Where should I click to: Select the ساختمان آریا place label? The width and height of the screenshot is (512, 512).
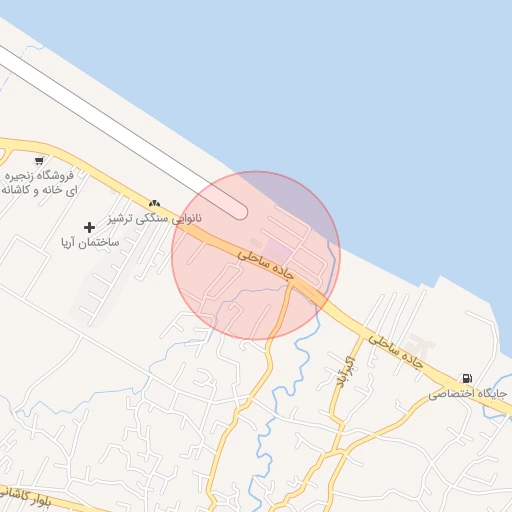[x=90, y=242]
